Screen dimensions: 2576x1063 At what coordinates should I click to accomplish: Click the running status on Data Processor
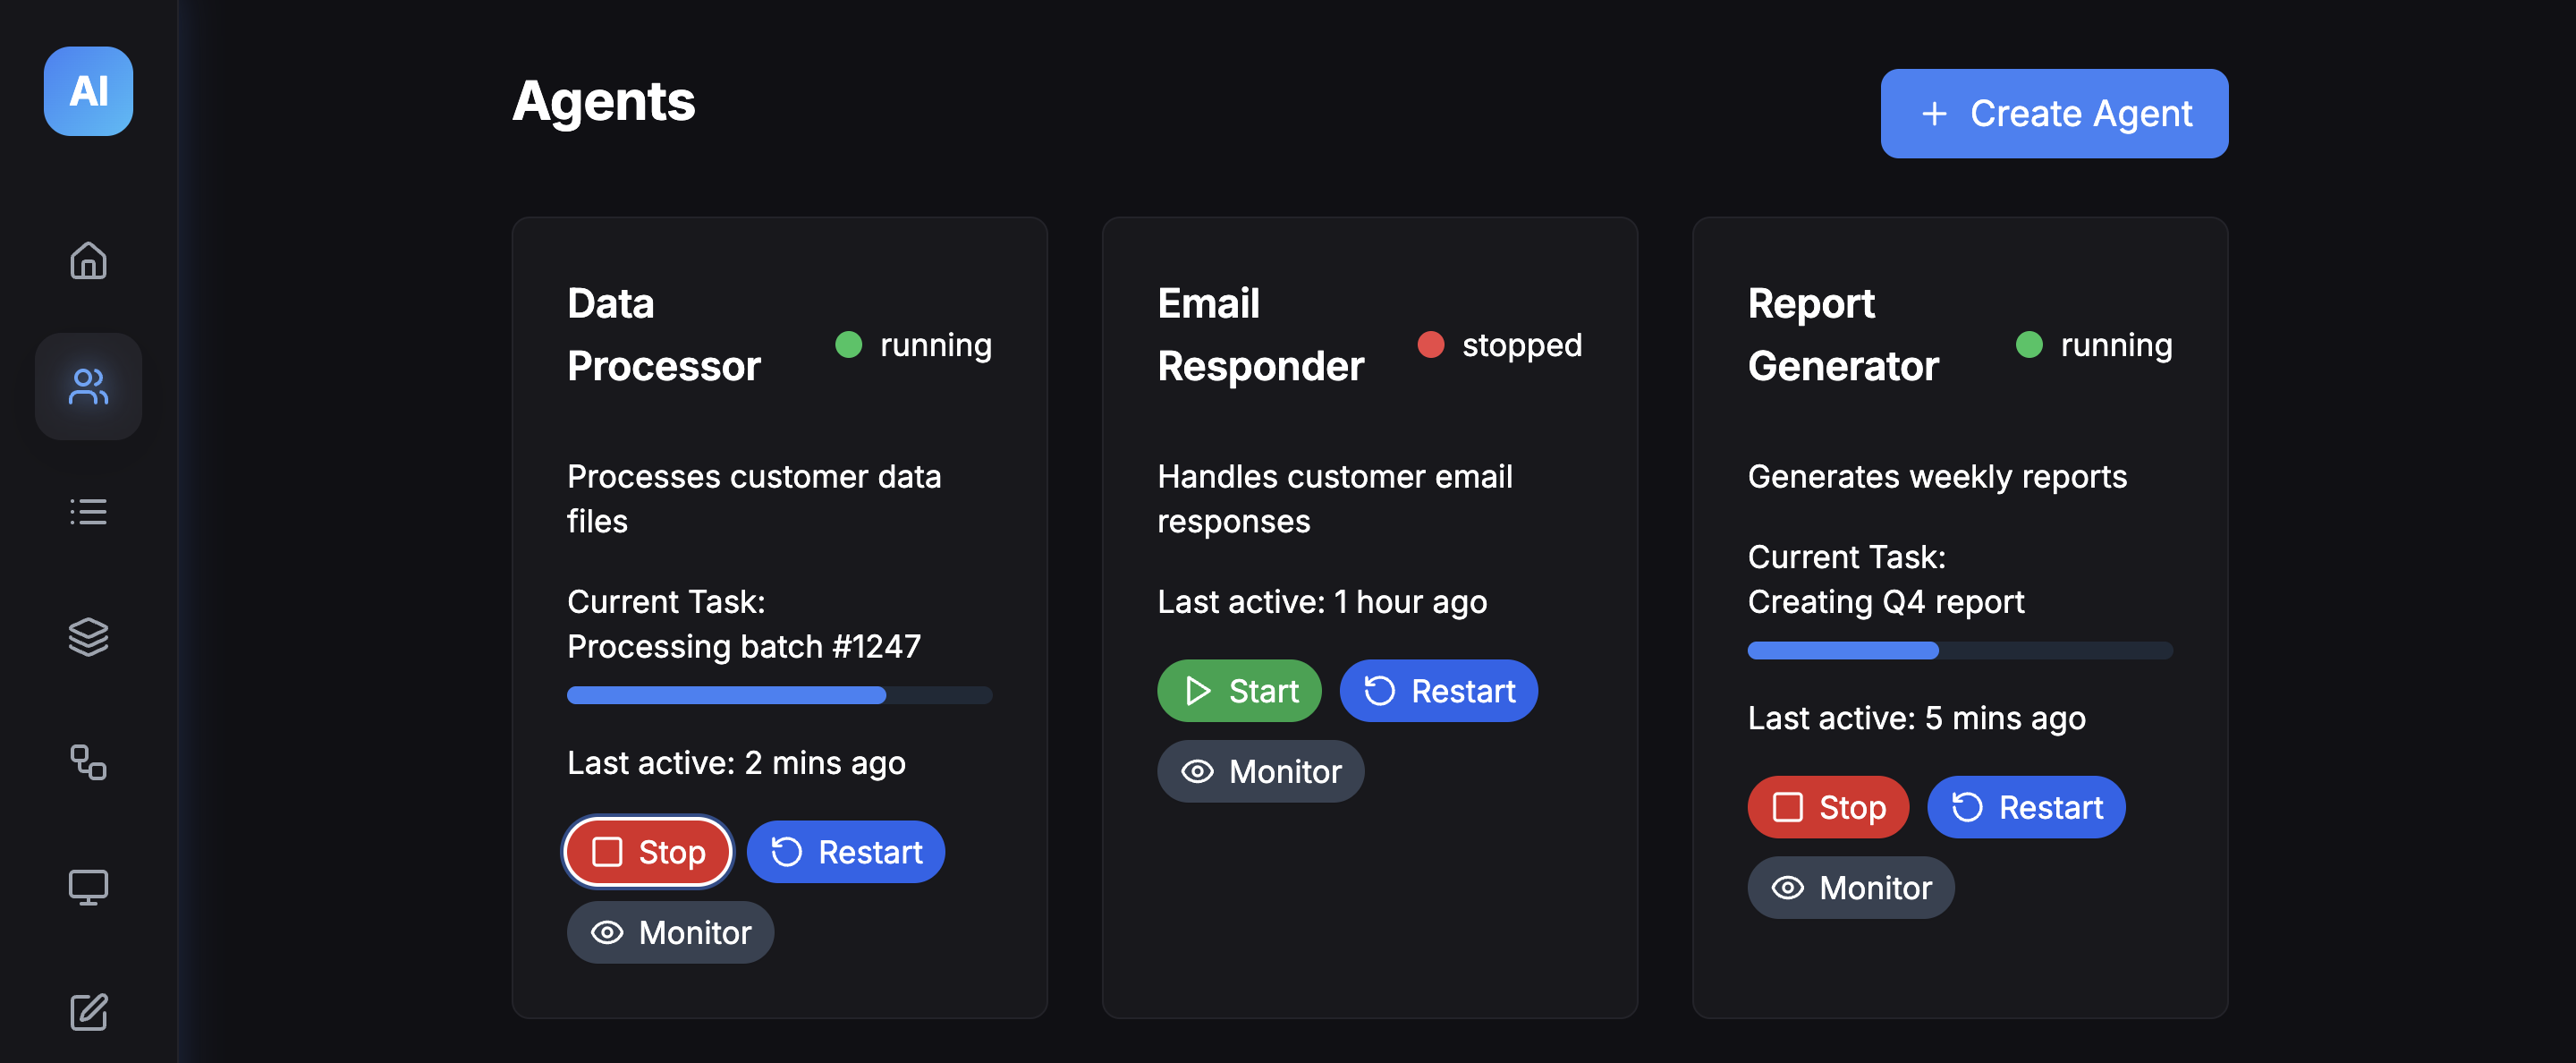point(914,345)
